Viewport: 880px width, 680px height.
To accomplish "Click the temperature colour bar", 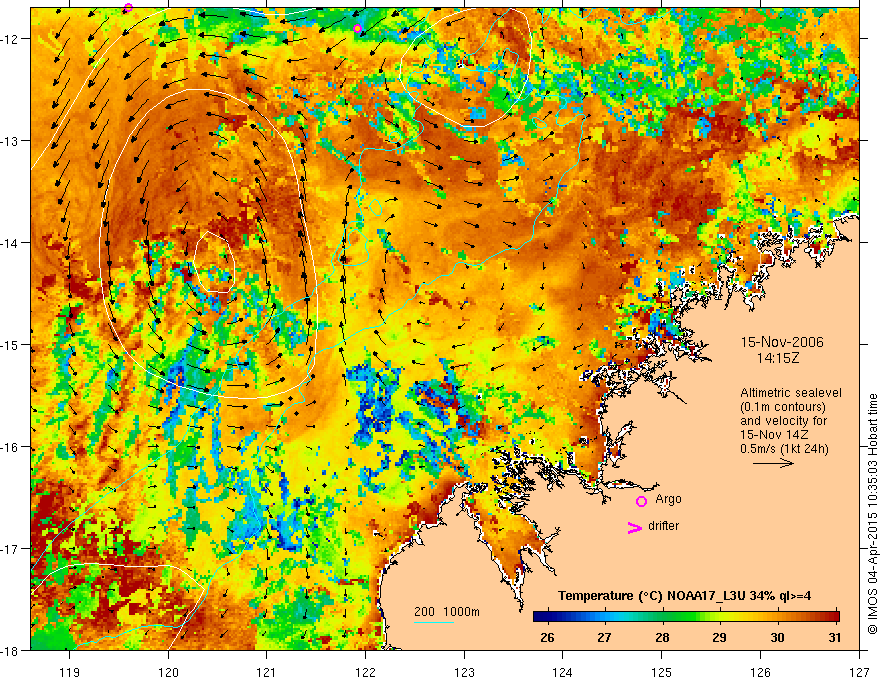I will [686, 616].
